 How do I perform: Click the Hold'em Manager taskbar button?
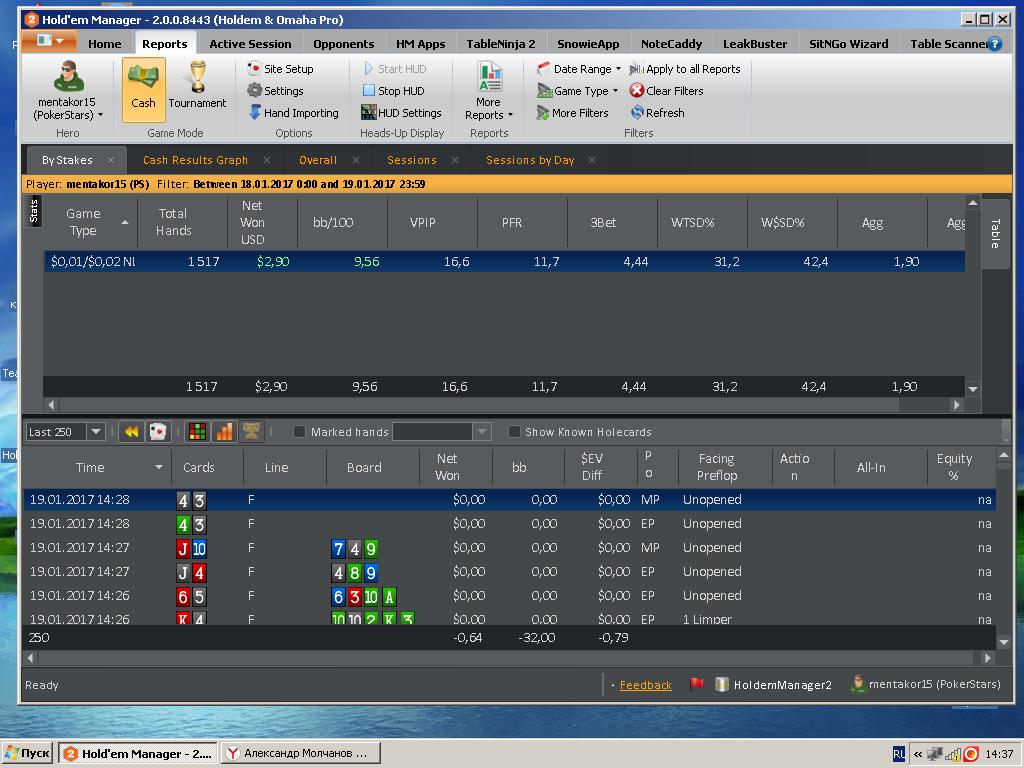(138, 753)
